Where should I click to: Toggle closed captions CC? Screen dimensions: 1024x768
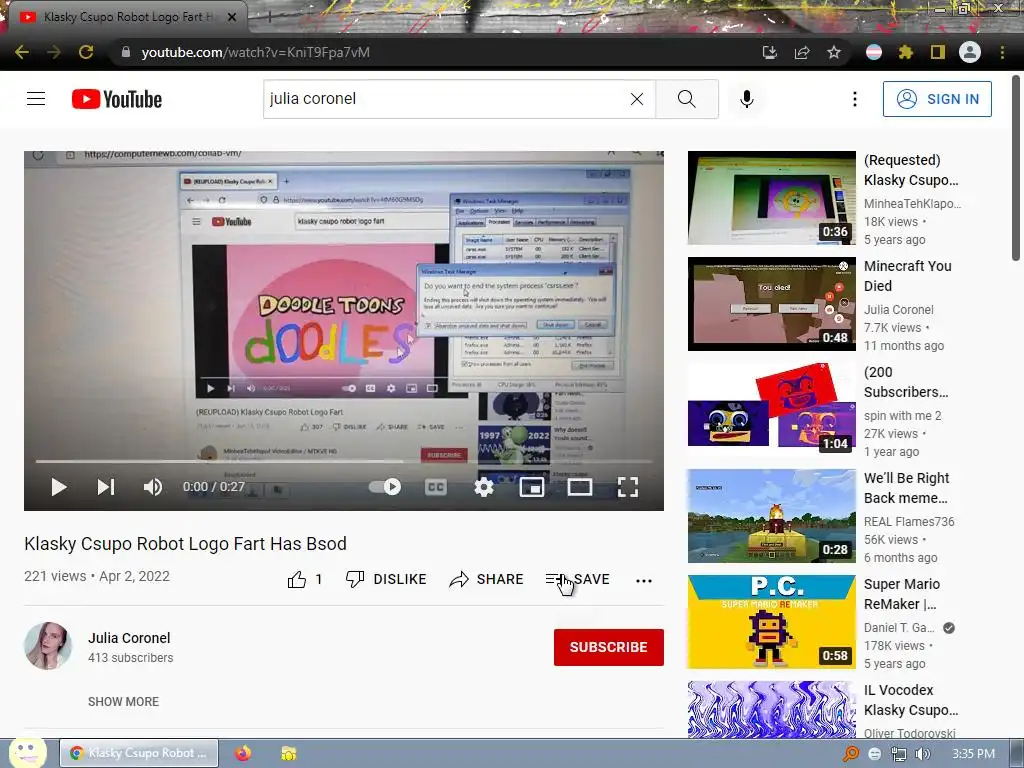pyautogui.click(x=436, y=487)
